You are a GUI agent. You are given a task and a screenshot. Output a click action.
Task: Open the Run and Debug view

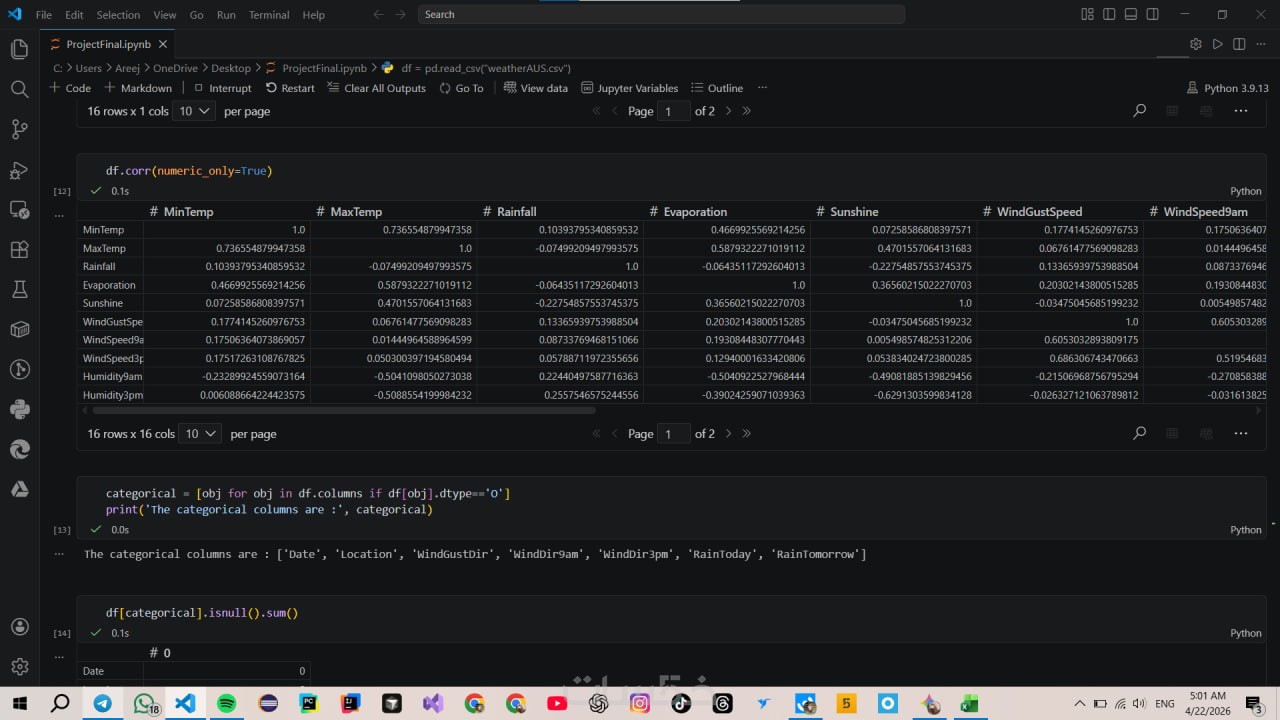pos(19,169)
